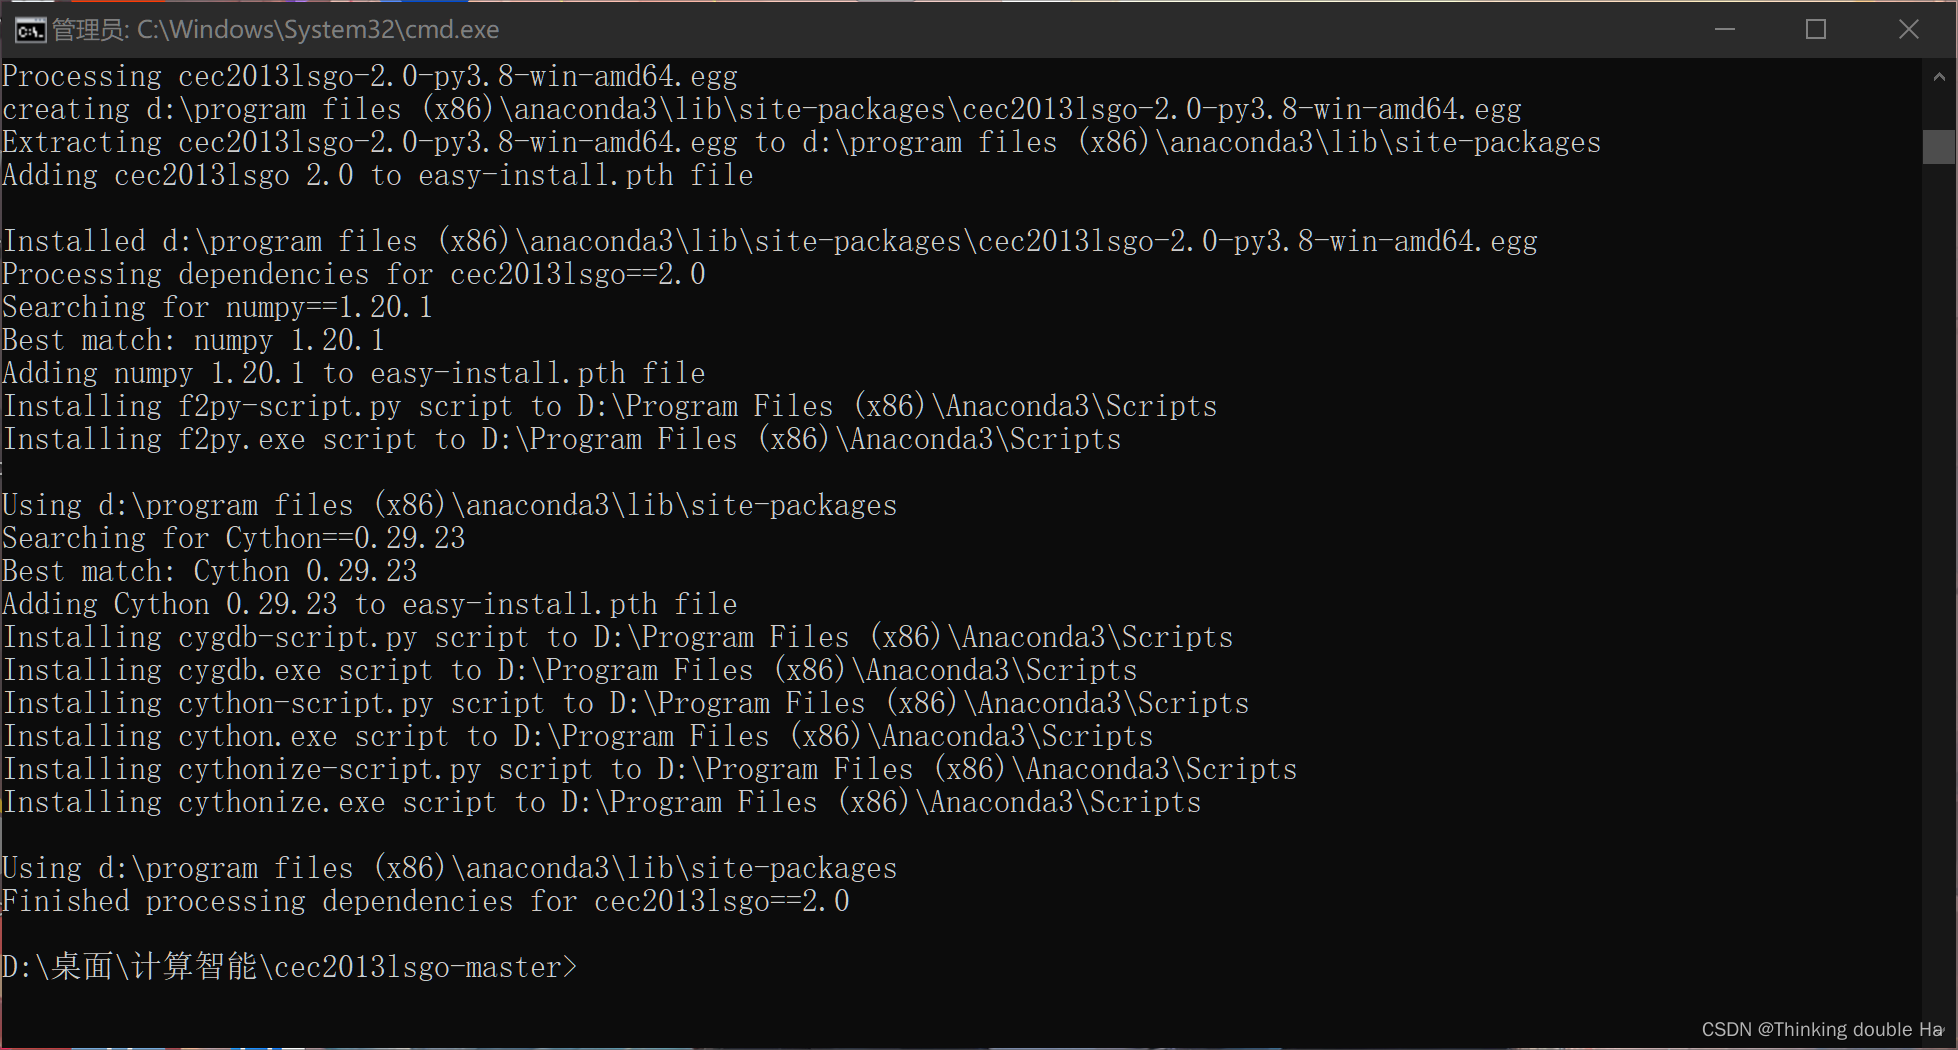Click the close window icon
Viewport: 1958px width, 1050px height.
coord(1908,29)
